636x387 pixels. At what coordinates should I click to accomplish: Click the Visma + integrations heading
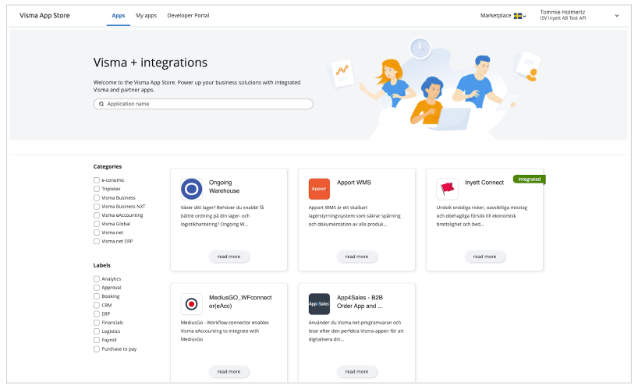(150, 63)
